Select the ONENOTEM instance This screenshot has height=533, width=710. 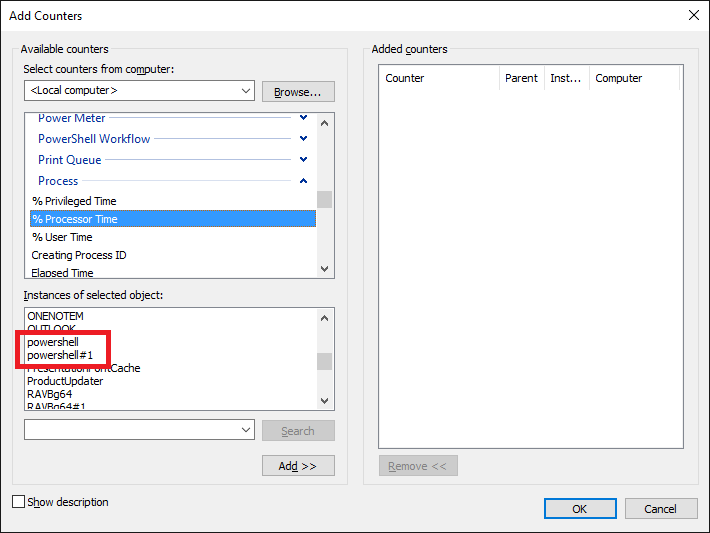tap(55, 316)
